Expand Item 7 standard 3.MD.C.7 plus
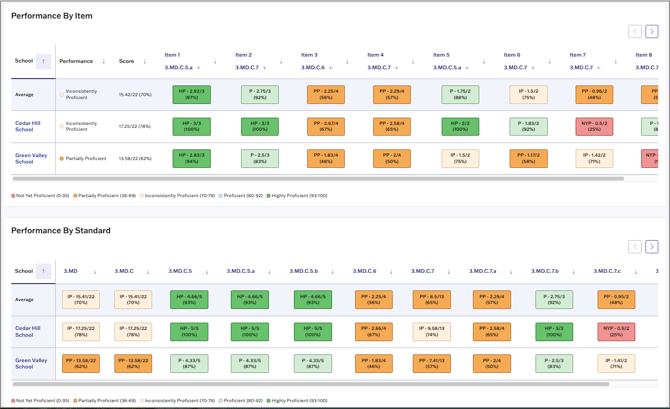The width and height of the screenshot is (670, 409). coord(599,68)
